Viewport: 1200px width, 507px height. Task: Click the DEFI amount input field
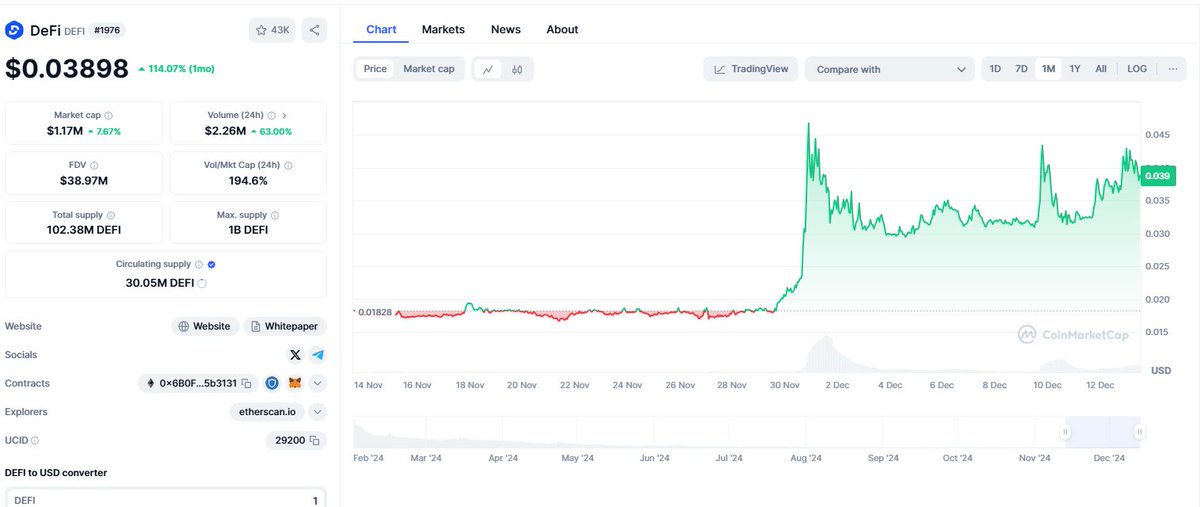pos(166,499)
